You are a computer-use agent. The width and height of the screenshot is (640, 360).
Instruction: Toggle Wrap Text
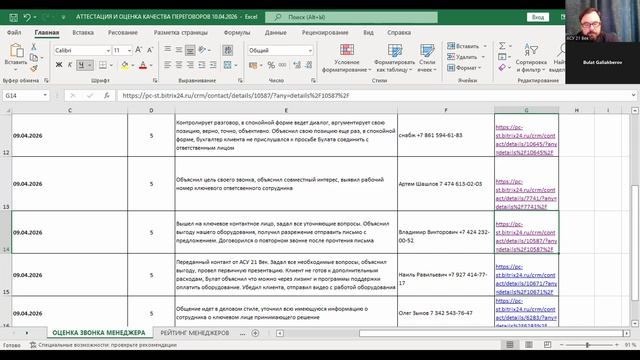pos(228,50)
